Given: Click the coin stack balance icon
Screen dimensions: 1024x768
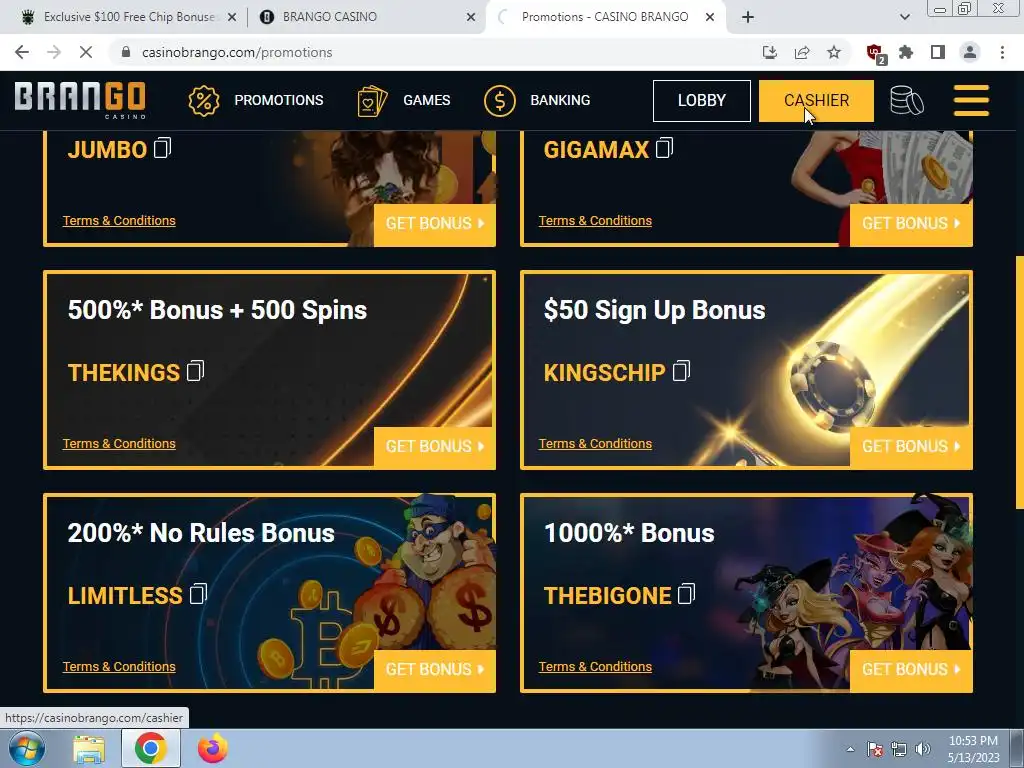Looking at the screenshot, I should click(x=906, y=101).
